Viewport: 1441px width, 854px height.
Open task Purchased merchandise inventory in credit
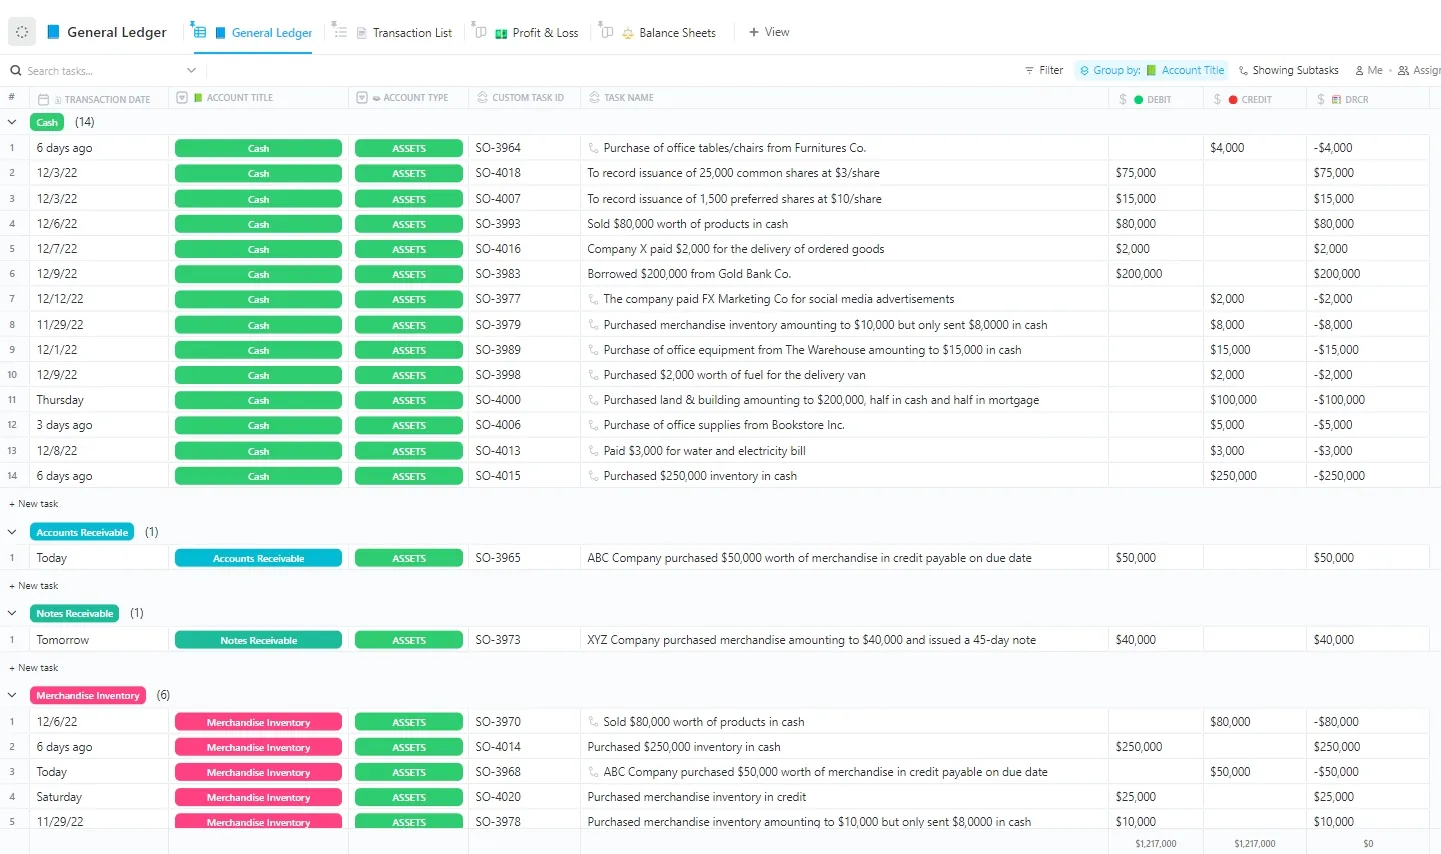tap(697, 797)
